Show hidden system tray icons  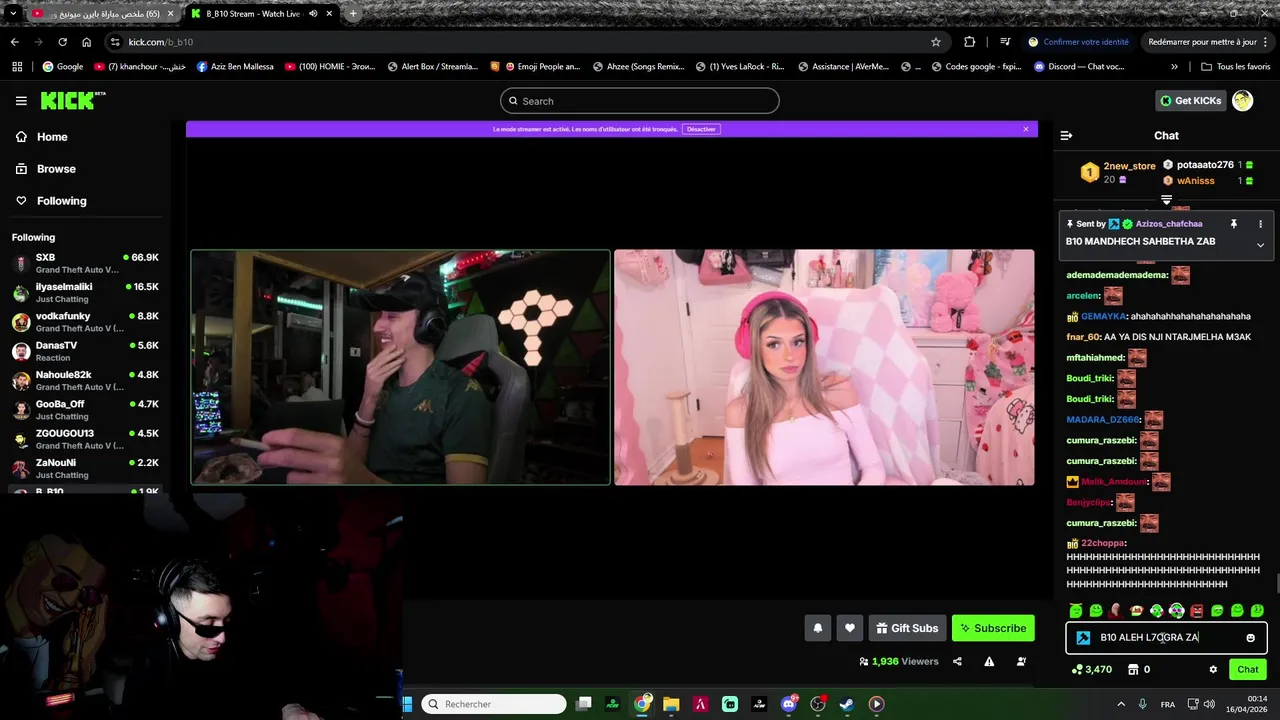(1120, 704)
